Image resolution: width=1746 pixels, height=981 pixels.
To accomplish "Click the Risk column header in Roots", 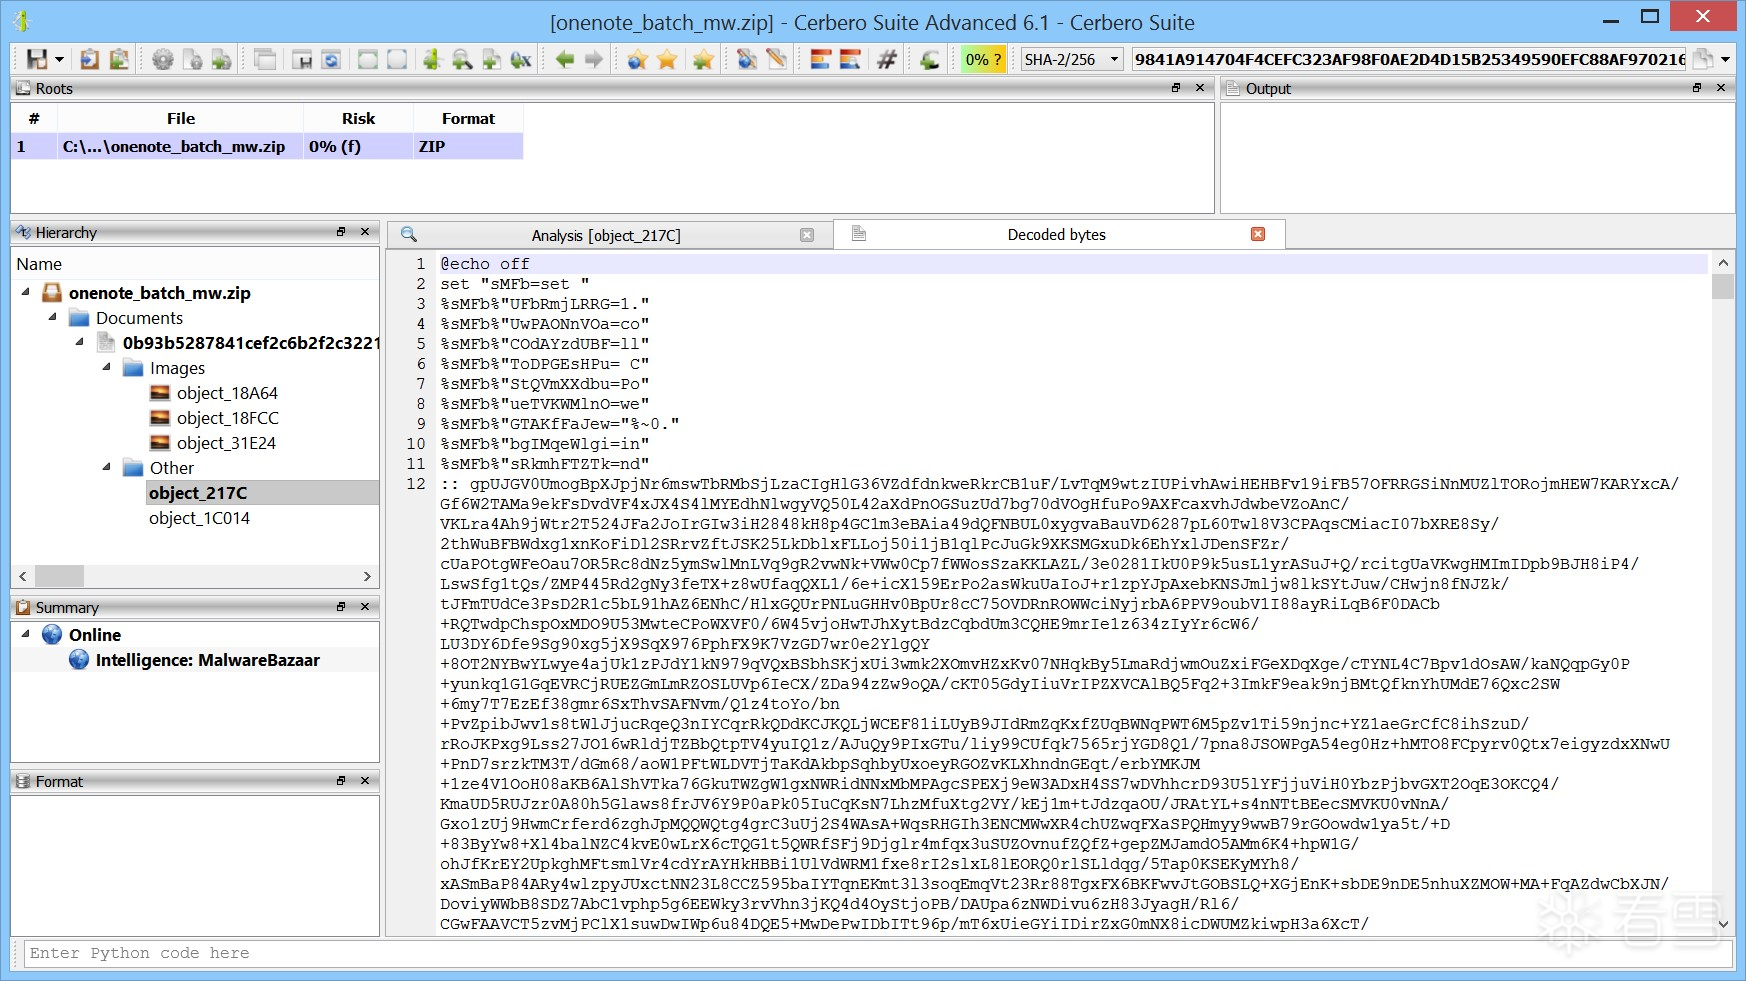I will 358,118.
